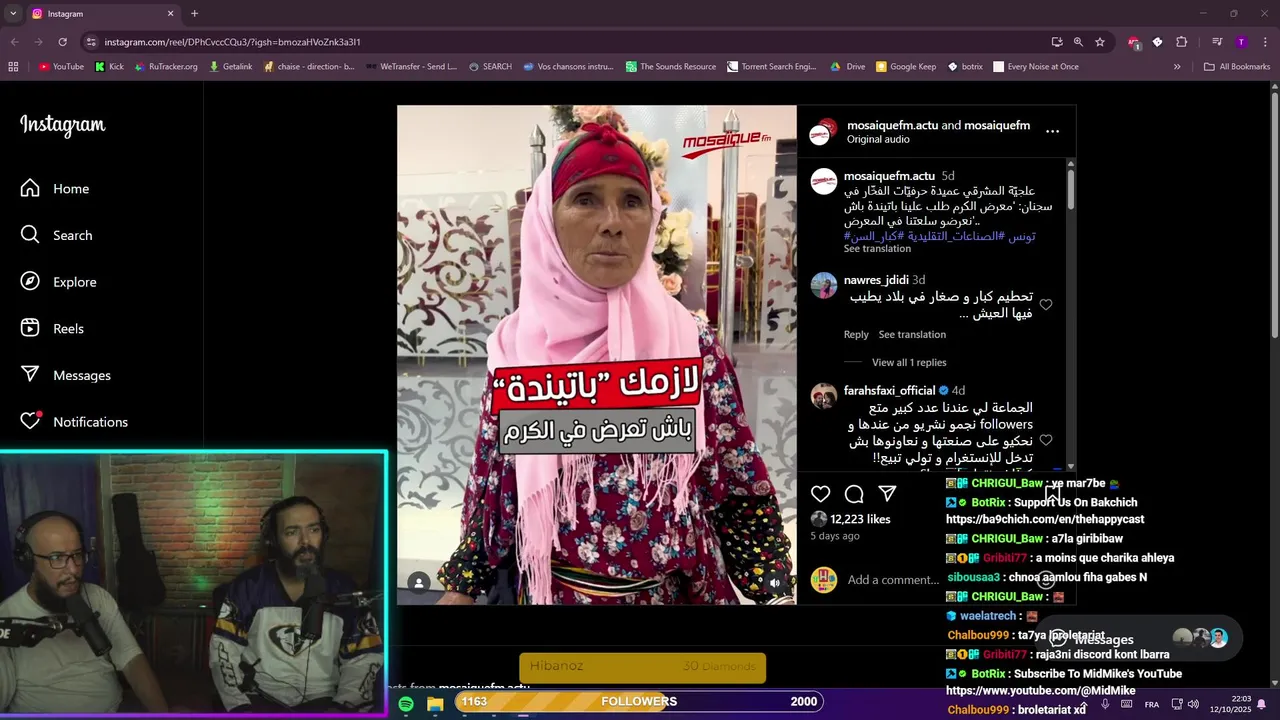Image resolution: width=1280 pixels, height=720 pixels.
Task: Open mosaiquefm.actu profile in post header
Action: pyautogui.click(x=892, y=125)
